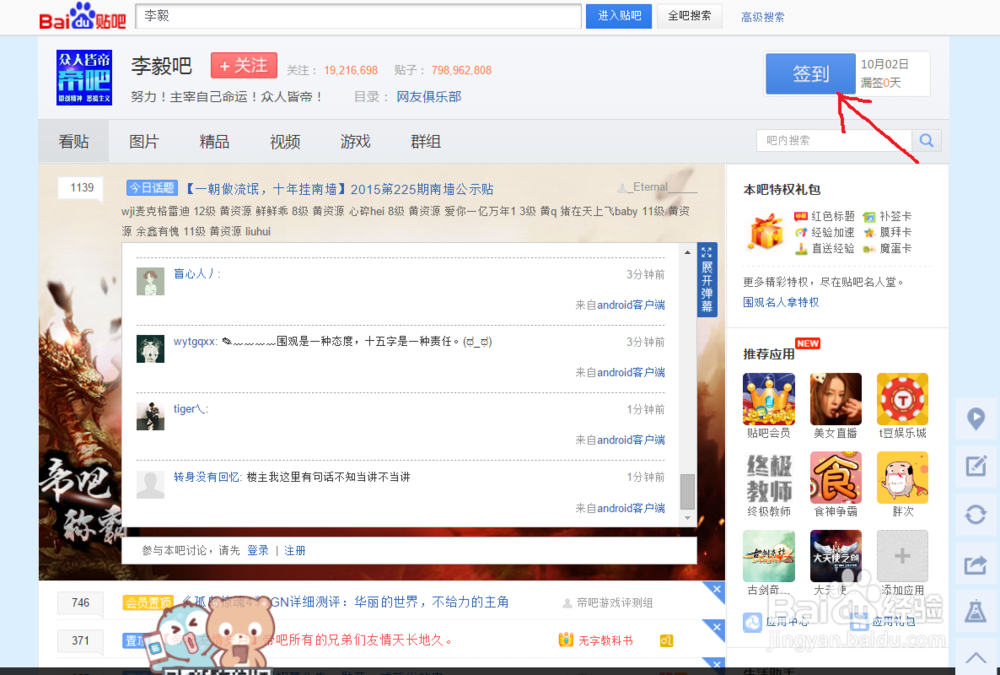Viewport: 1000px width, 675px height.
Task: Open the 终极教师 app icon
Action: point(769,477)
